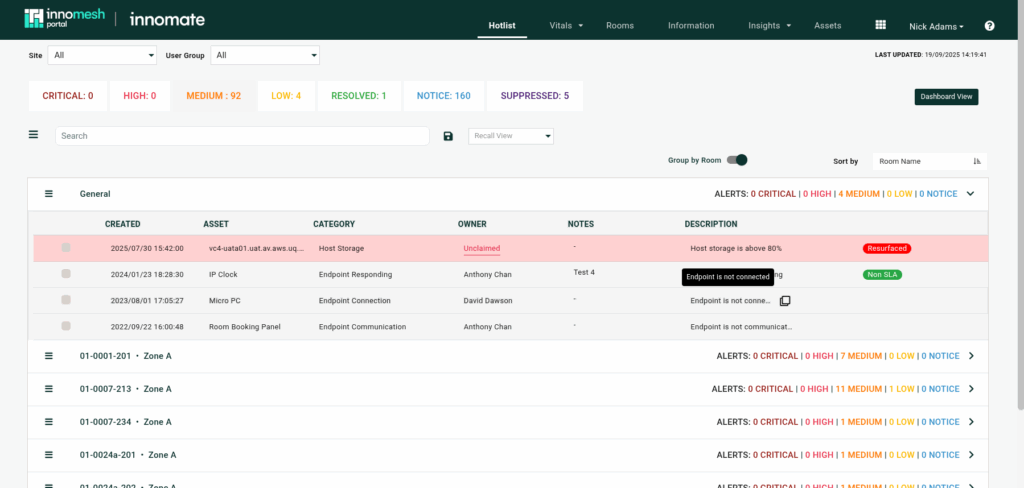The height and width of the screenshot is (488, 1024).
Task: Filter by LOW: 4 alerts
Action: click(286, 96)
